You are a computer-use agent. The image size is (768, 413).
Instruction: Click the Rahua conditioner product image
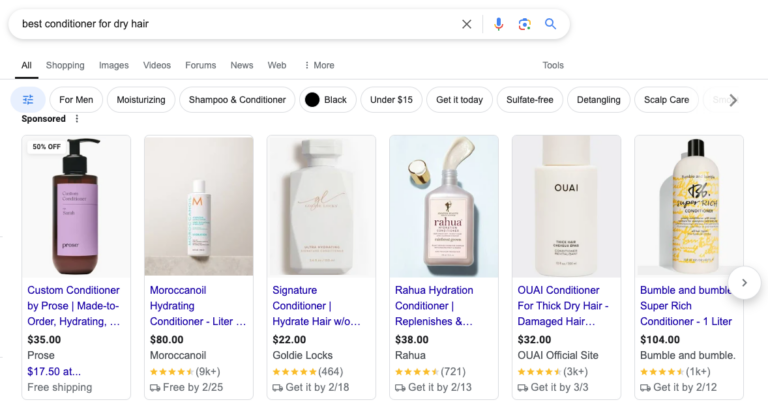(444, 206)
